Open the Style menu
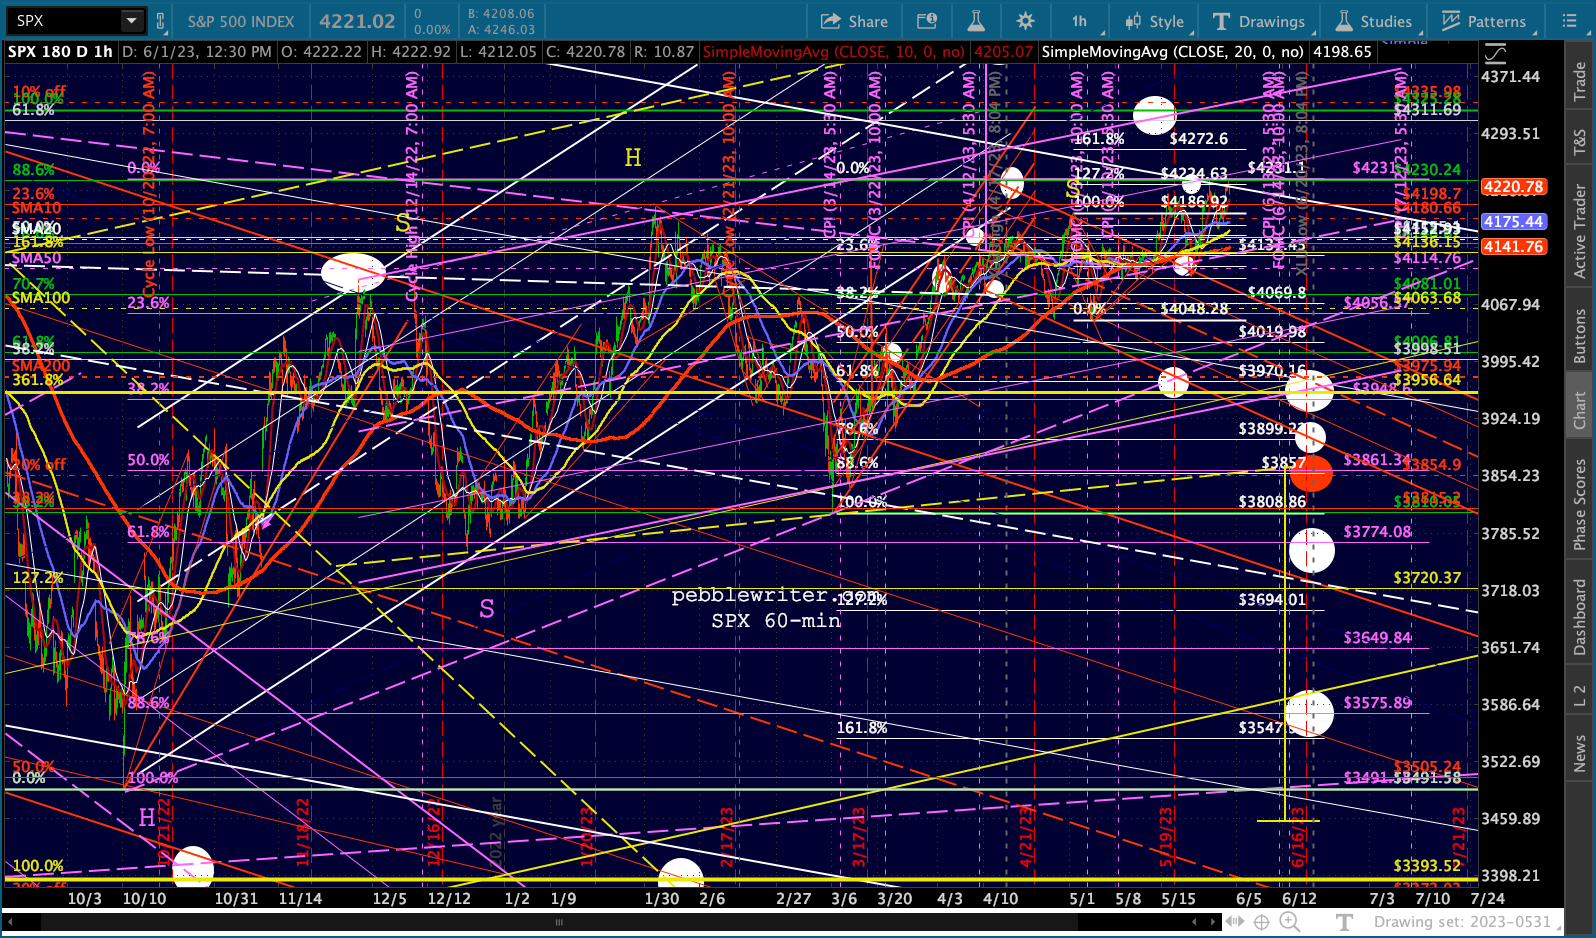Viewport: 1596px width, 938px height. (x=1154, y=21)
